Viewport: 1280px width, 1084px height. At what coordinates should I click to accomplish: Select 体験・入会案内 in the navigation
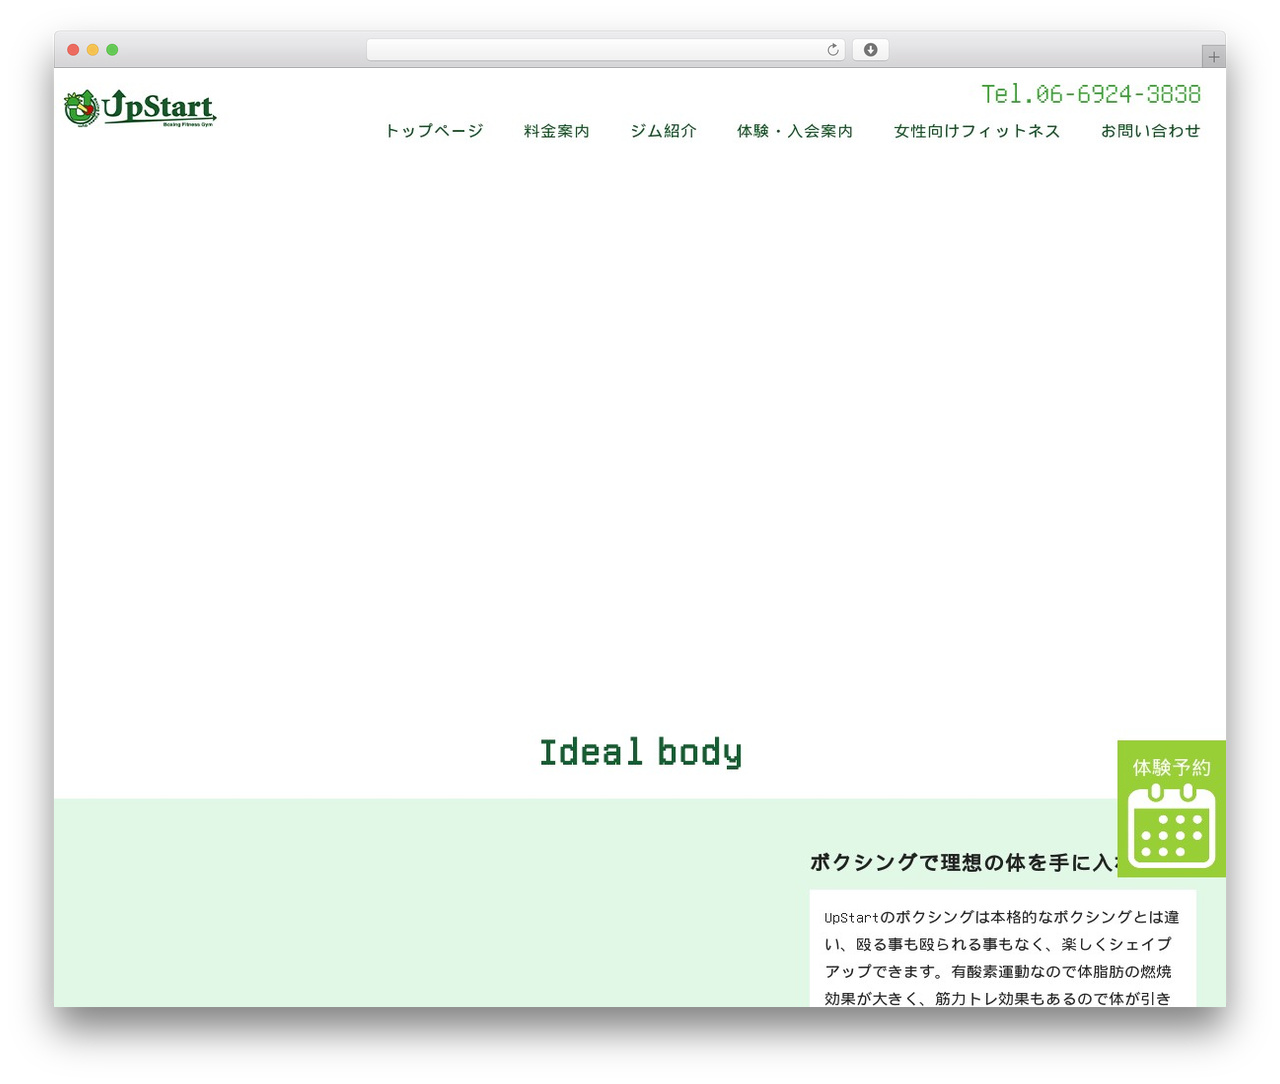(795, 131)
